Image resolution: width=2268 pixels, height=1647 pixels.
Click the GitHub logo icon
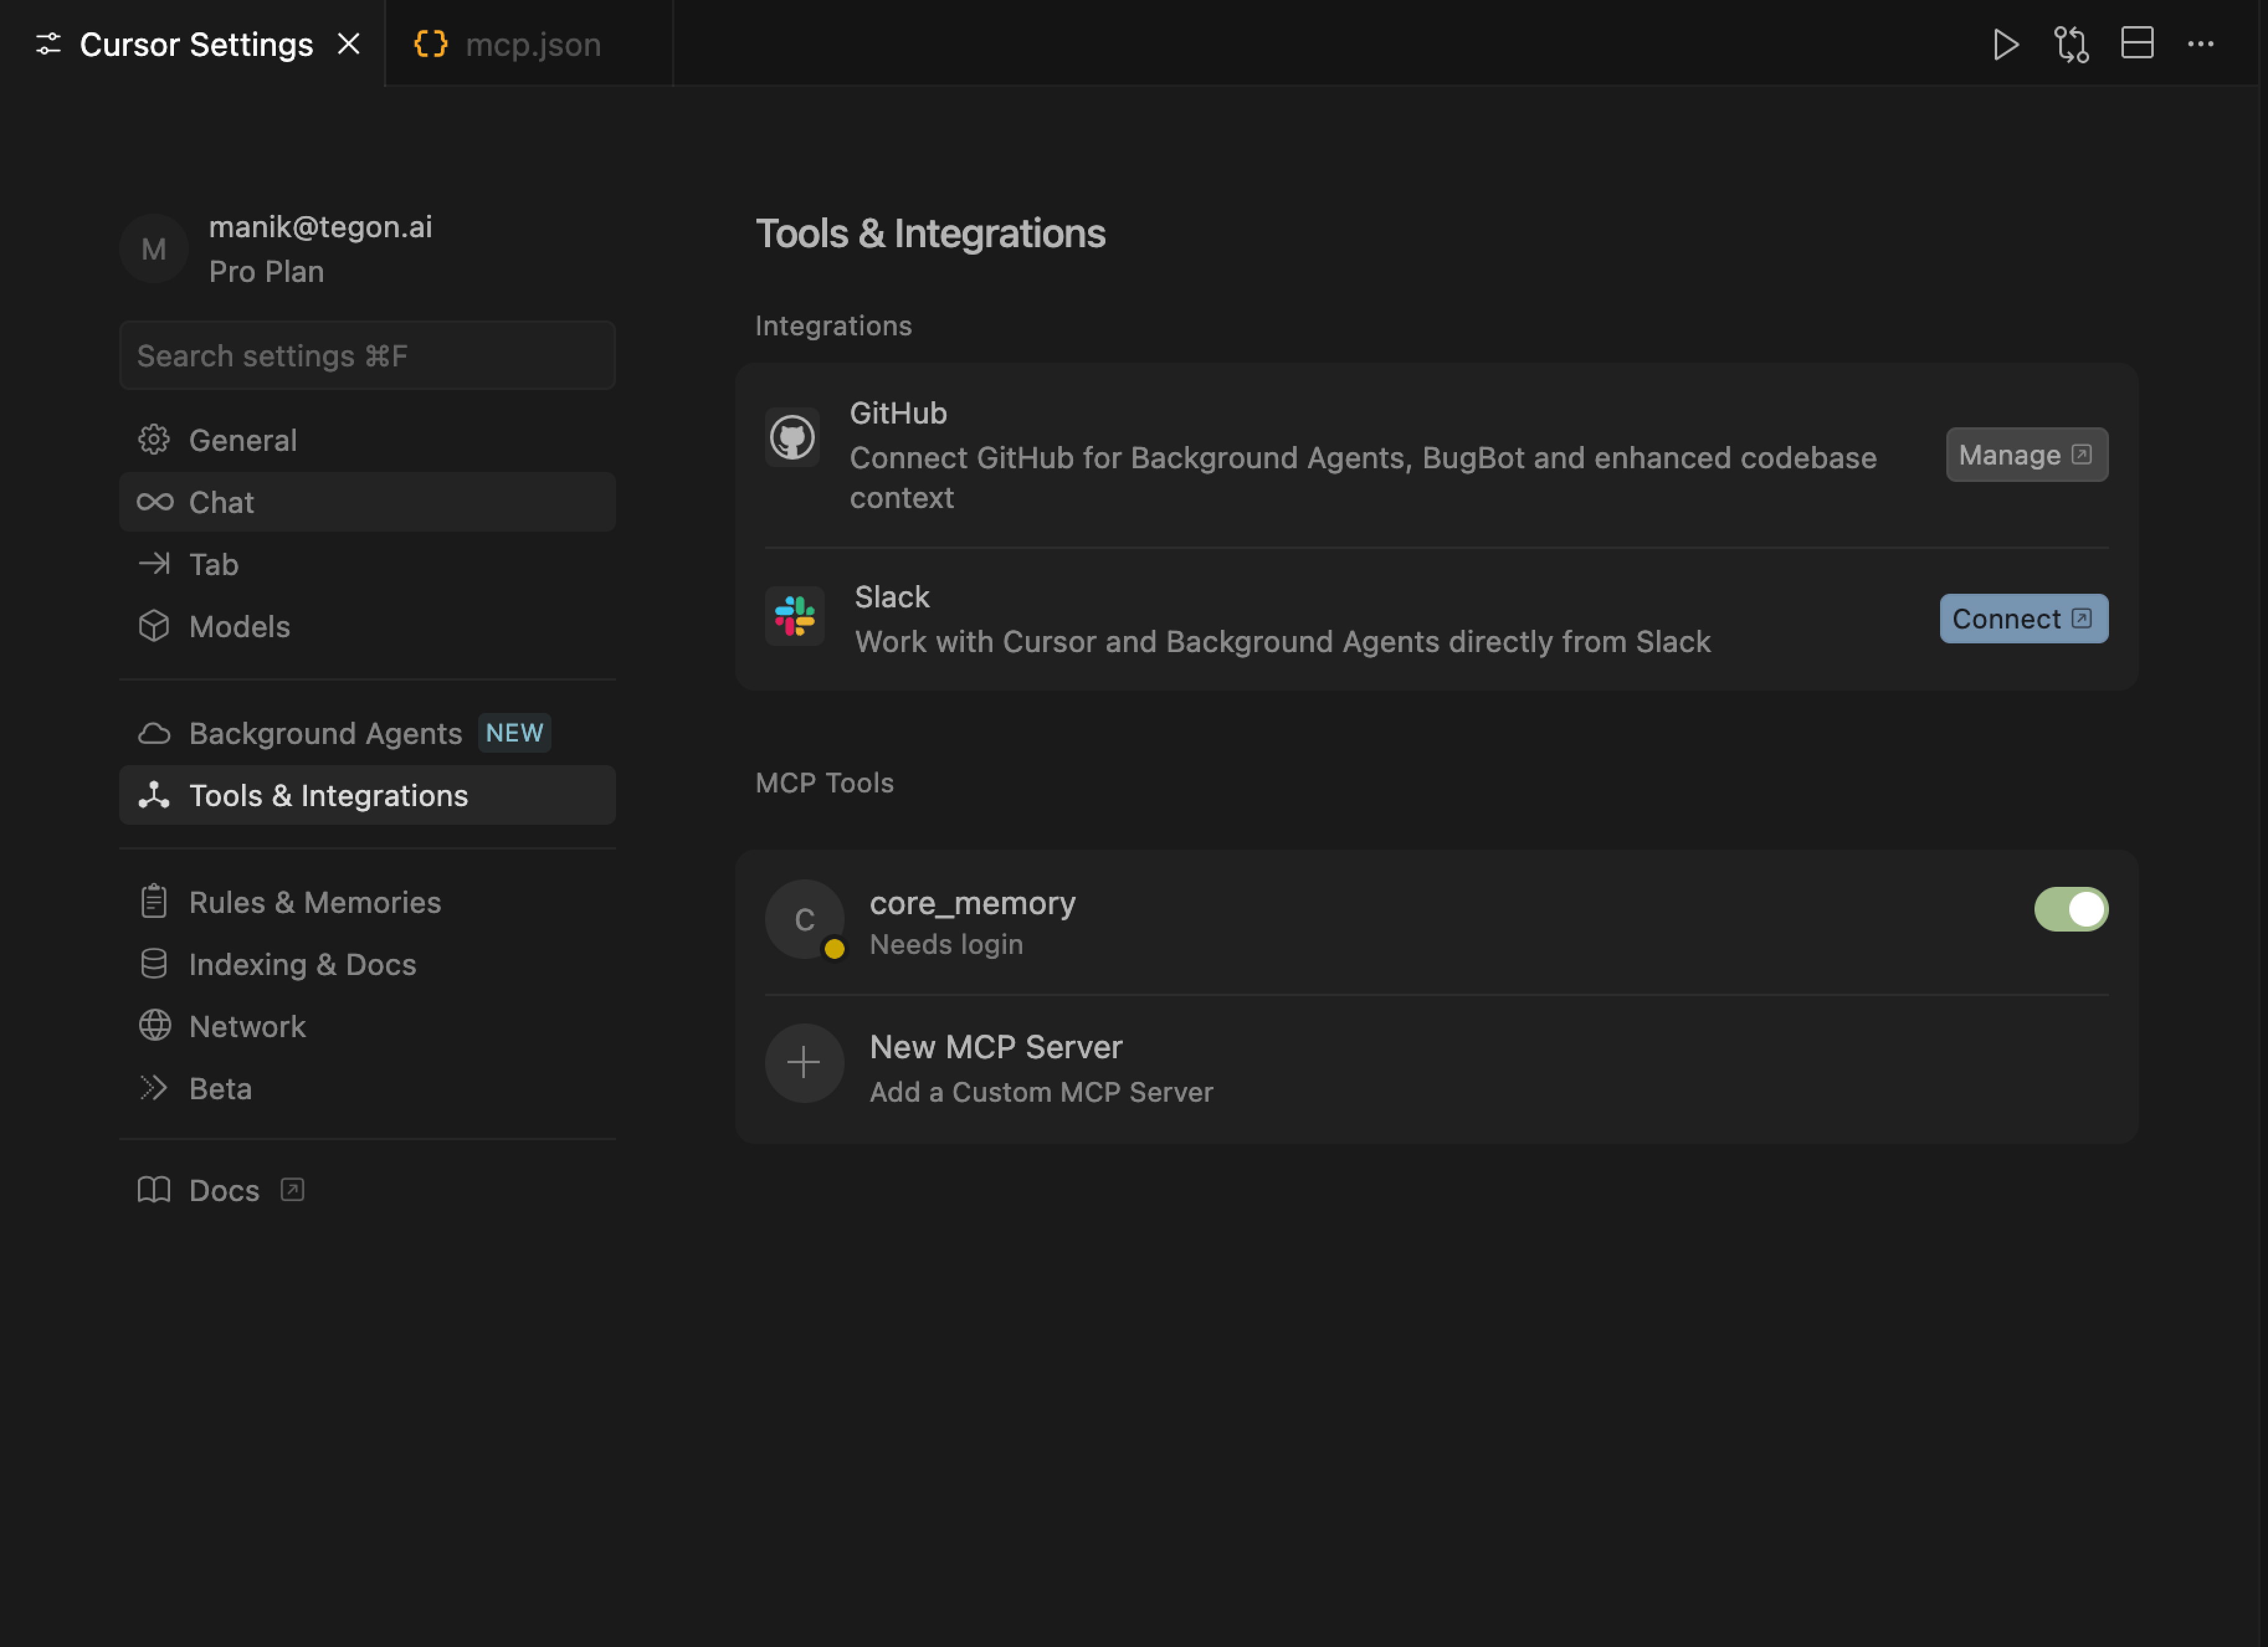[x=792, y=437]
